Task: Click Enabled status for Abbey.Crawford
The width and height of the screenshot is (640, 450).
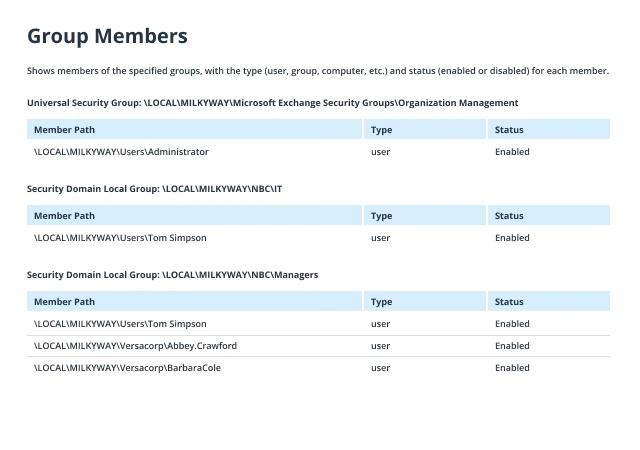Action: [x=512, y=346]
